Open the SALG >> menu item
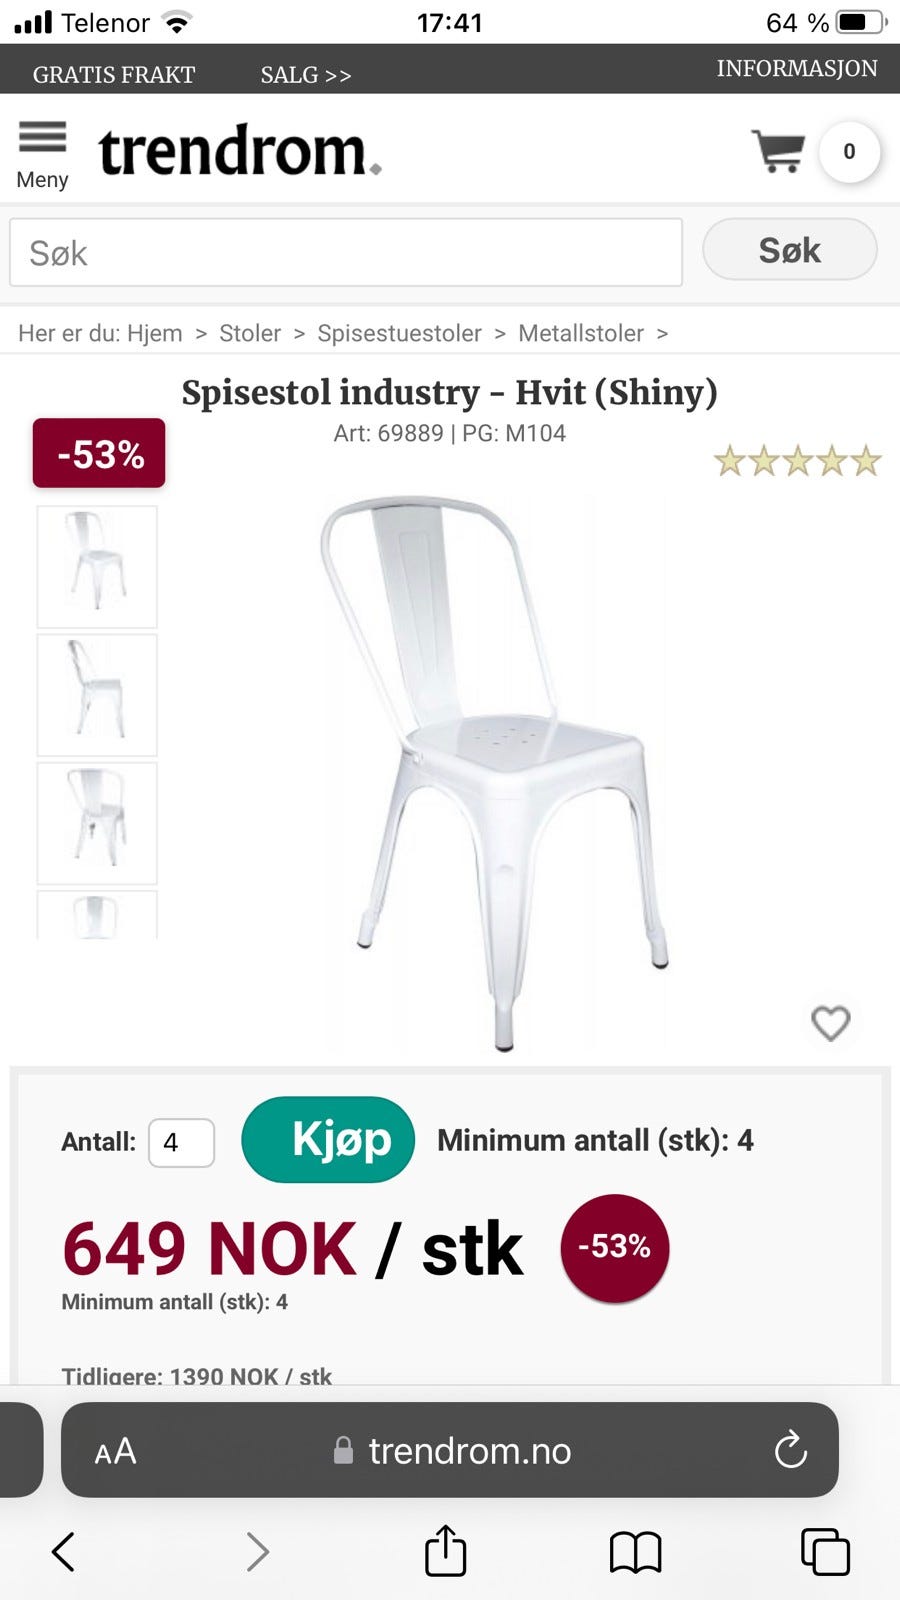The height and width of the screenshot is (1600, 900). pyautogui.click(x=305, y=75)
